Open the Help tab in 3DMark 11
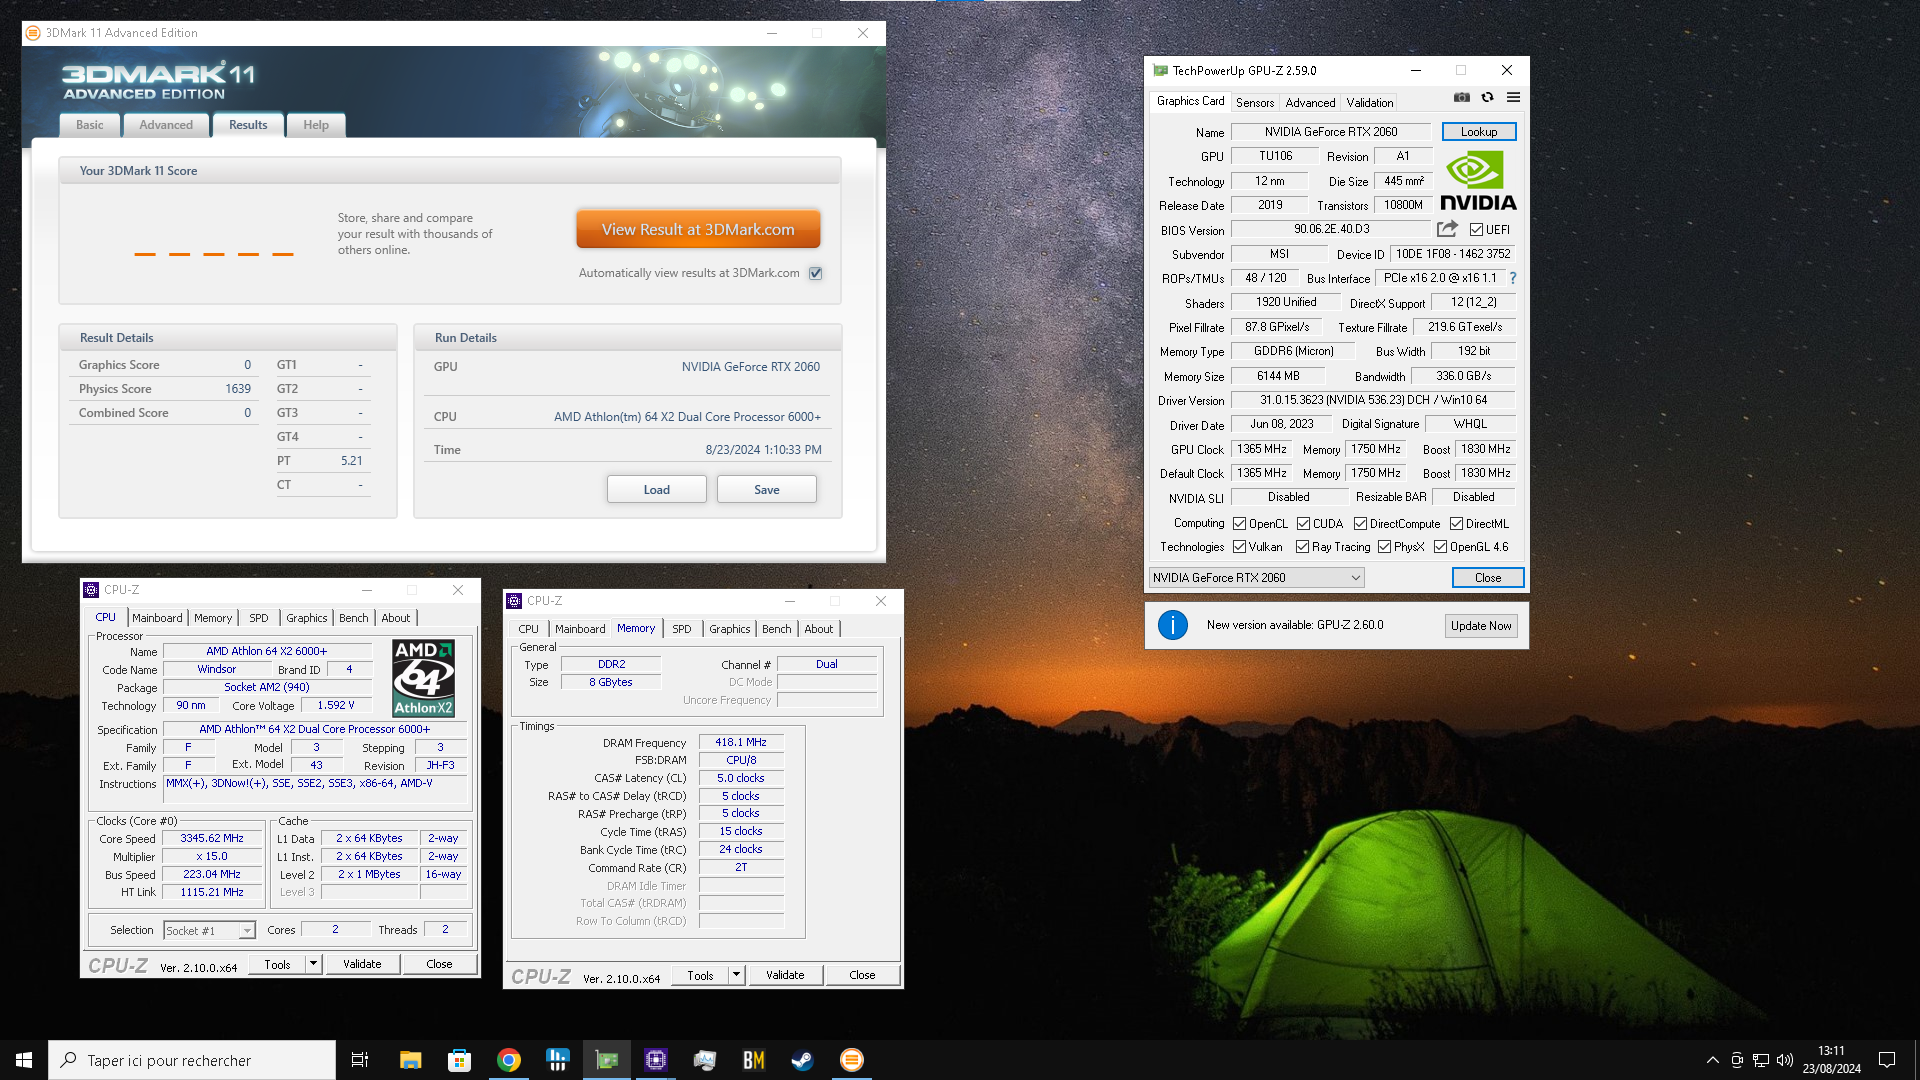Screen dimensions: 1920x1080 (x=316, y=125)
